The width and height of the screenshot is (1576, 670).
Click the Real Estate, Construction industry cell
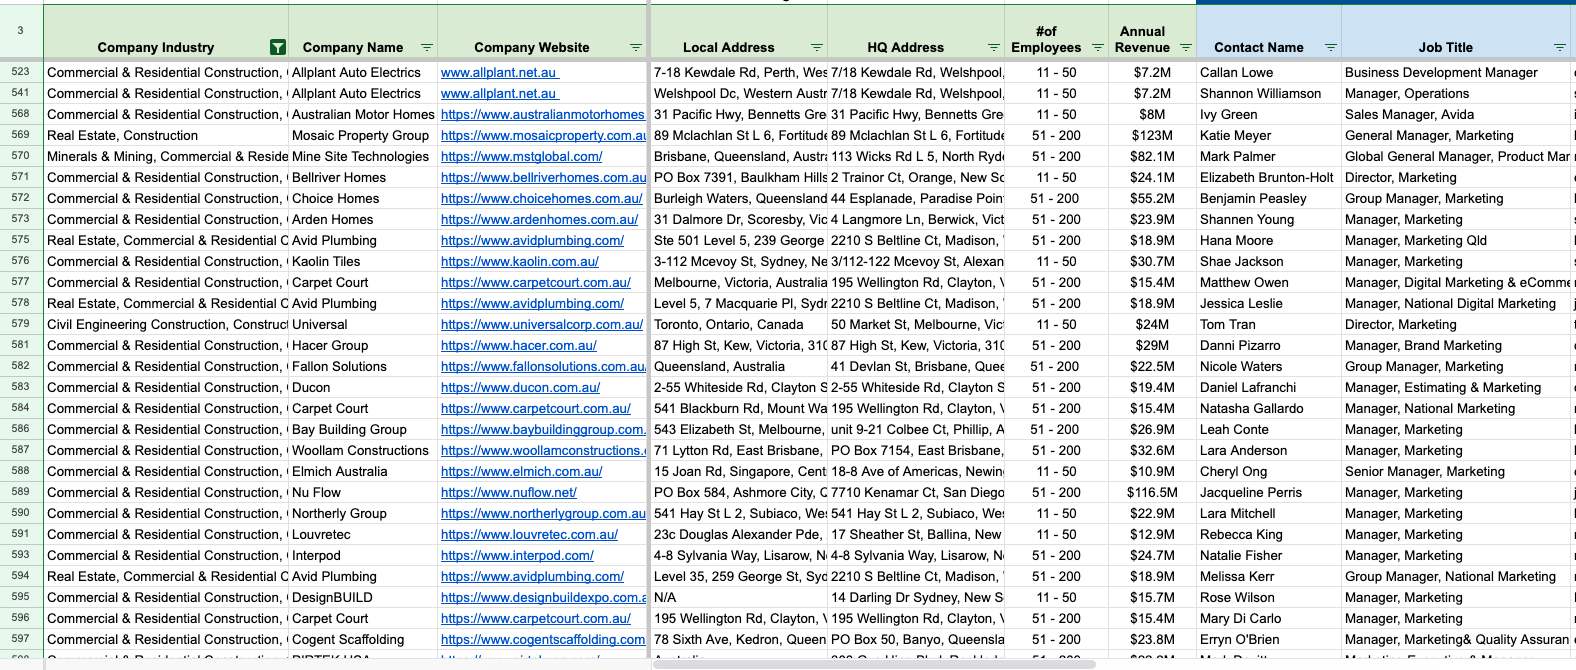tap(166, 135)
